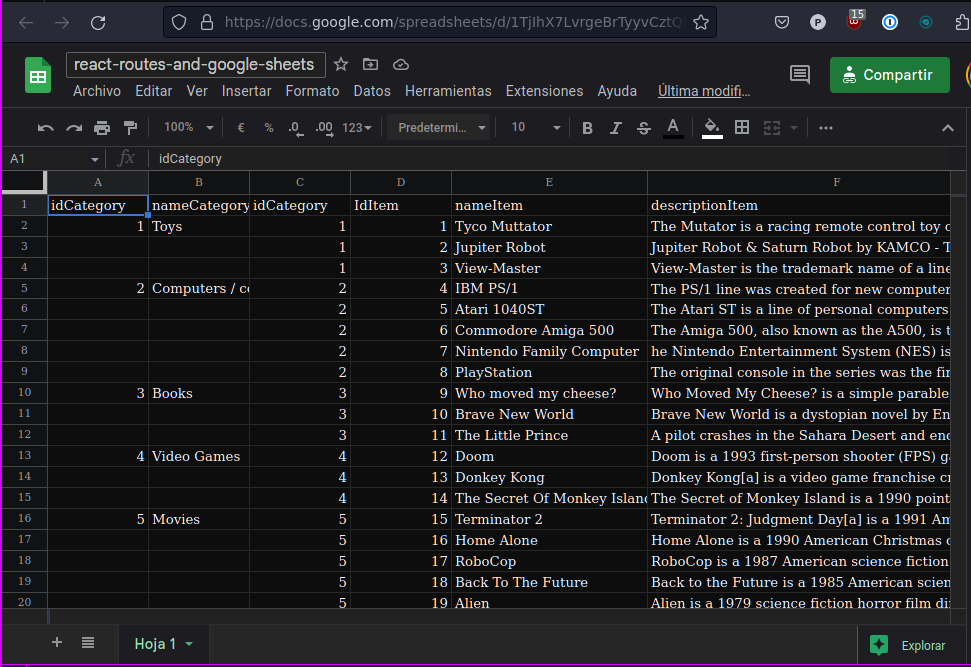Select row 10 header
Screen dimensions: 971x667
24,393
